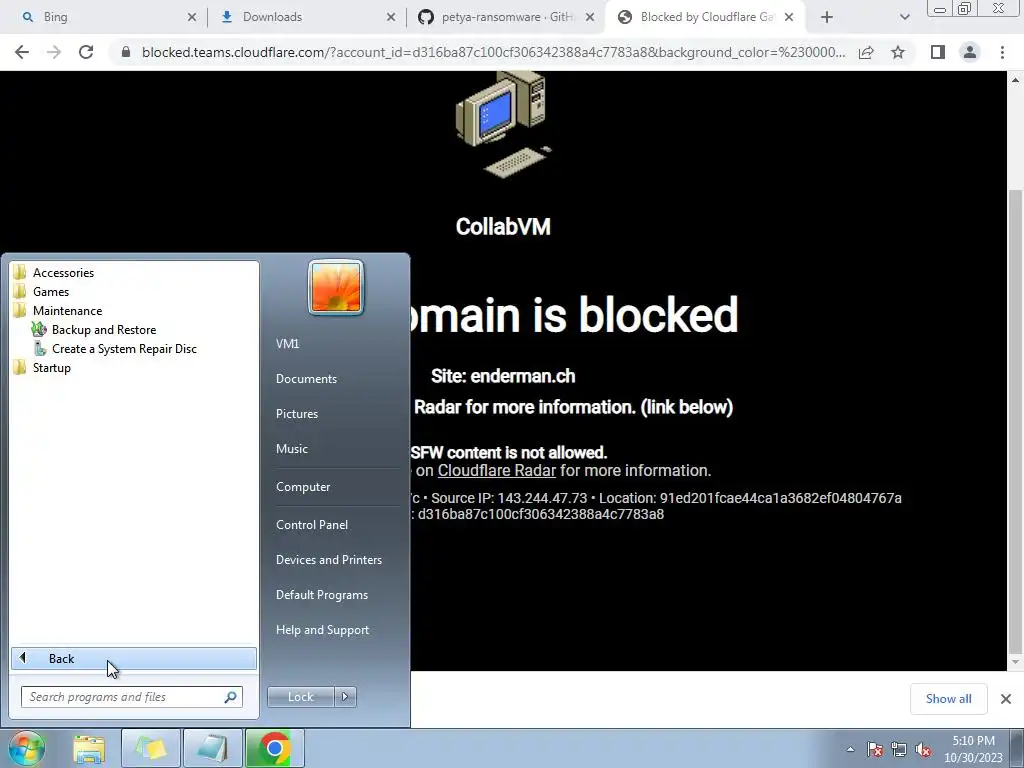Click the Action Center flag icon
This screenshot has width=1024, height=768.
point(875,749)
